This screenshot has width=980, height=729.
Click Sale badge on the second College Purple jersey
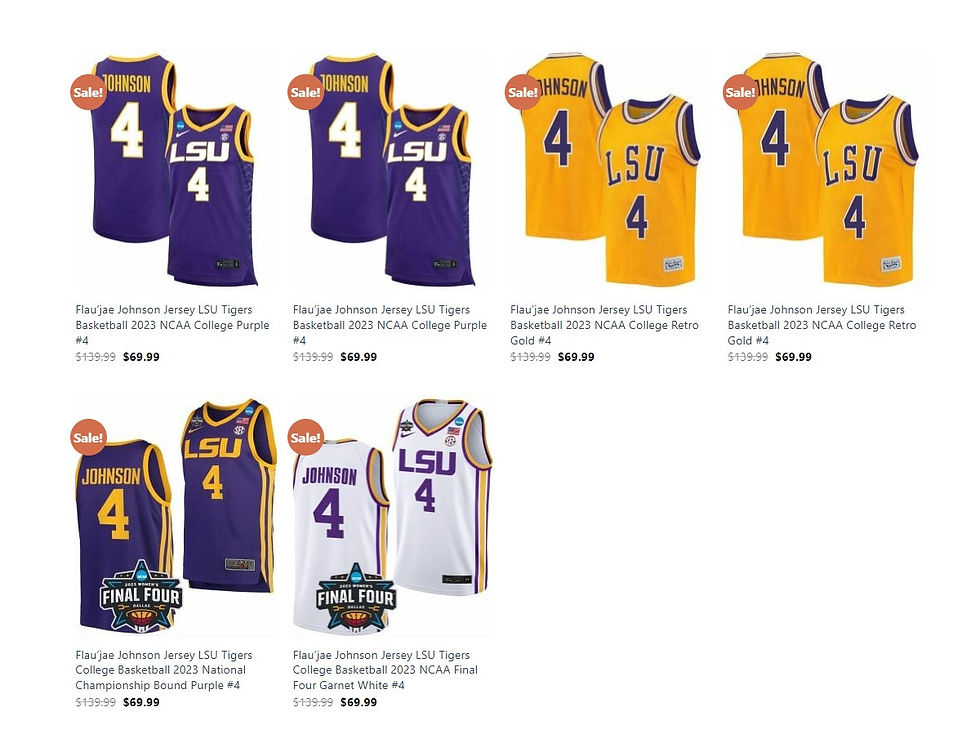[x=306, y=92]
